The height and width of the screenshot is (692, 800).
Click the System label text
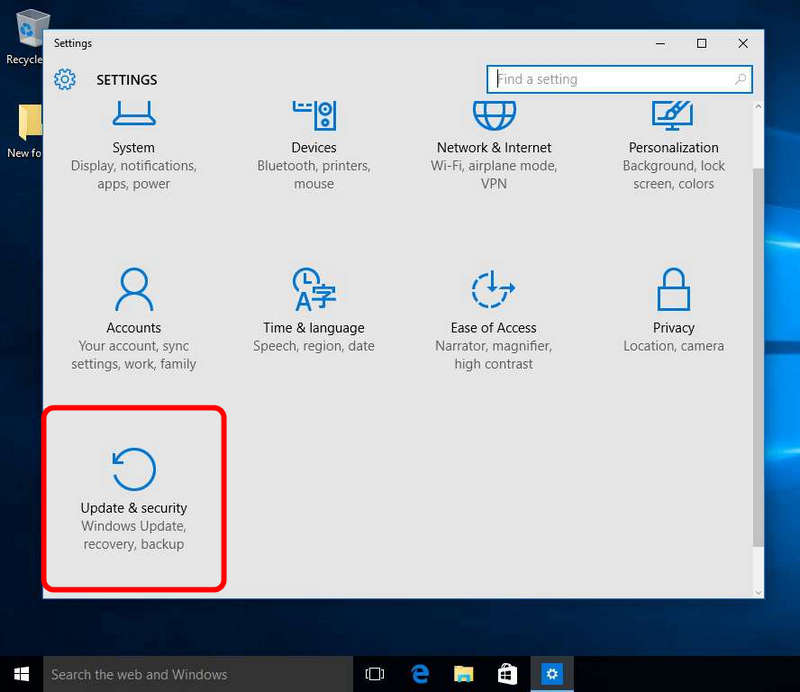click(134, 147)
